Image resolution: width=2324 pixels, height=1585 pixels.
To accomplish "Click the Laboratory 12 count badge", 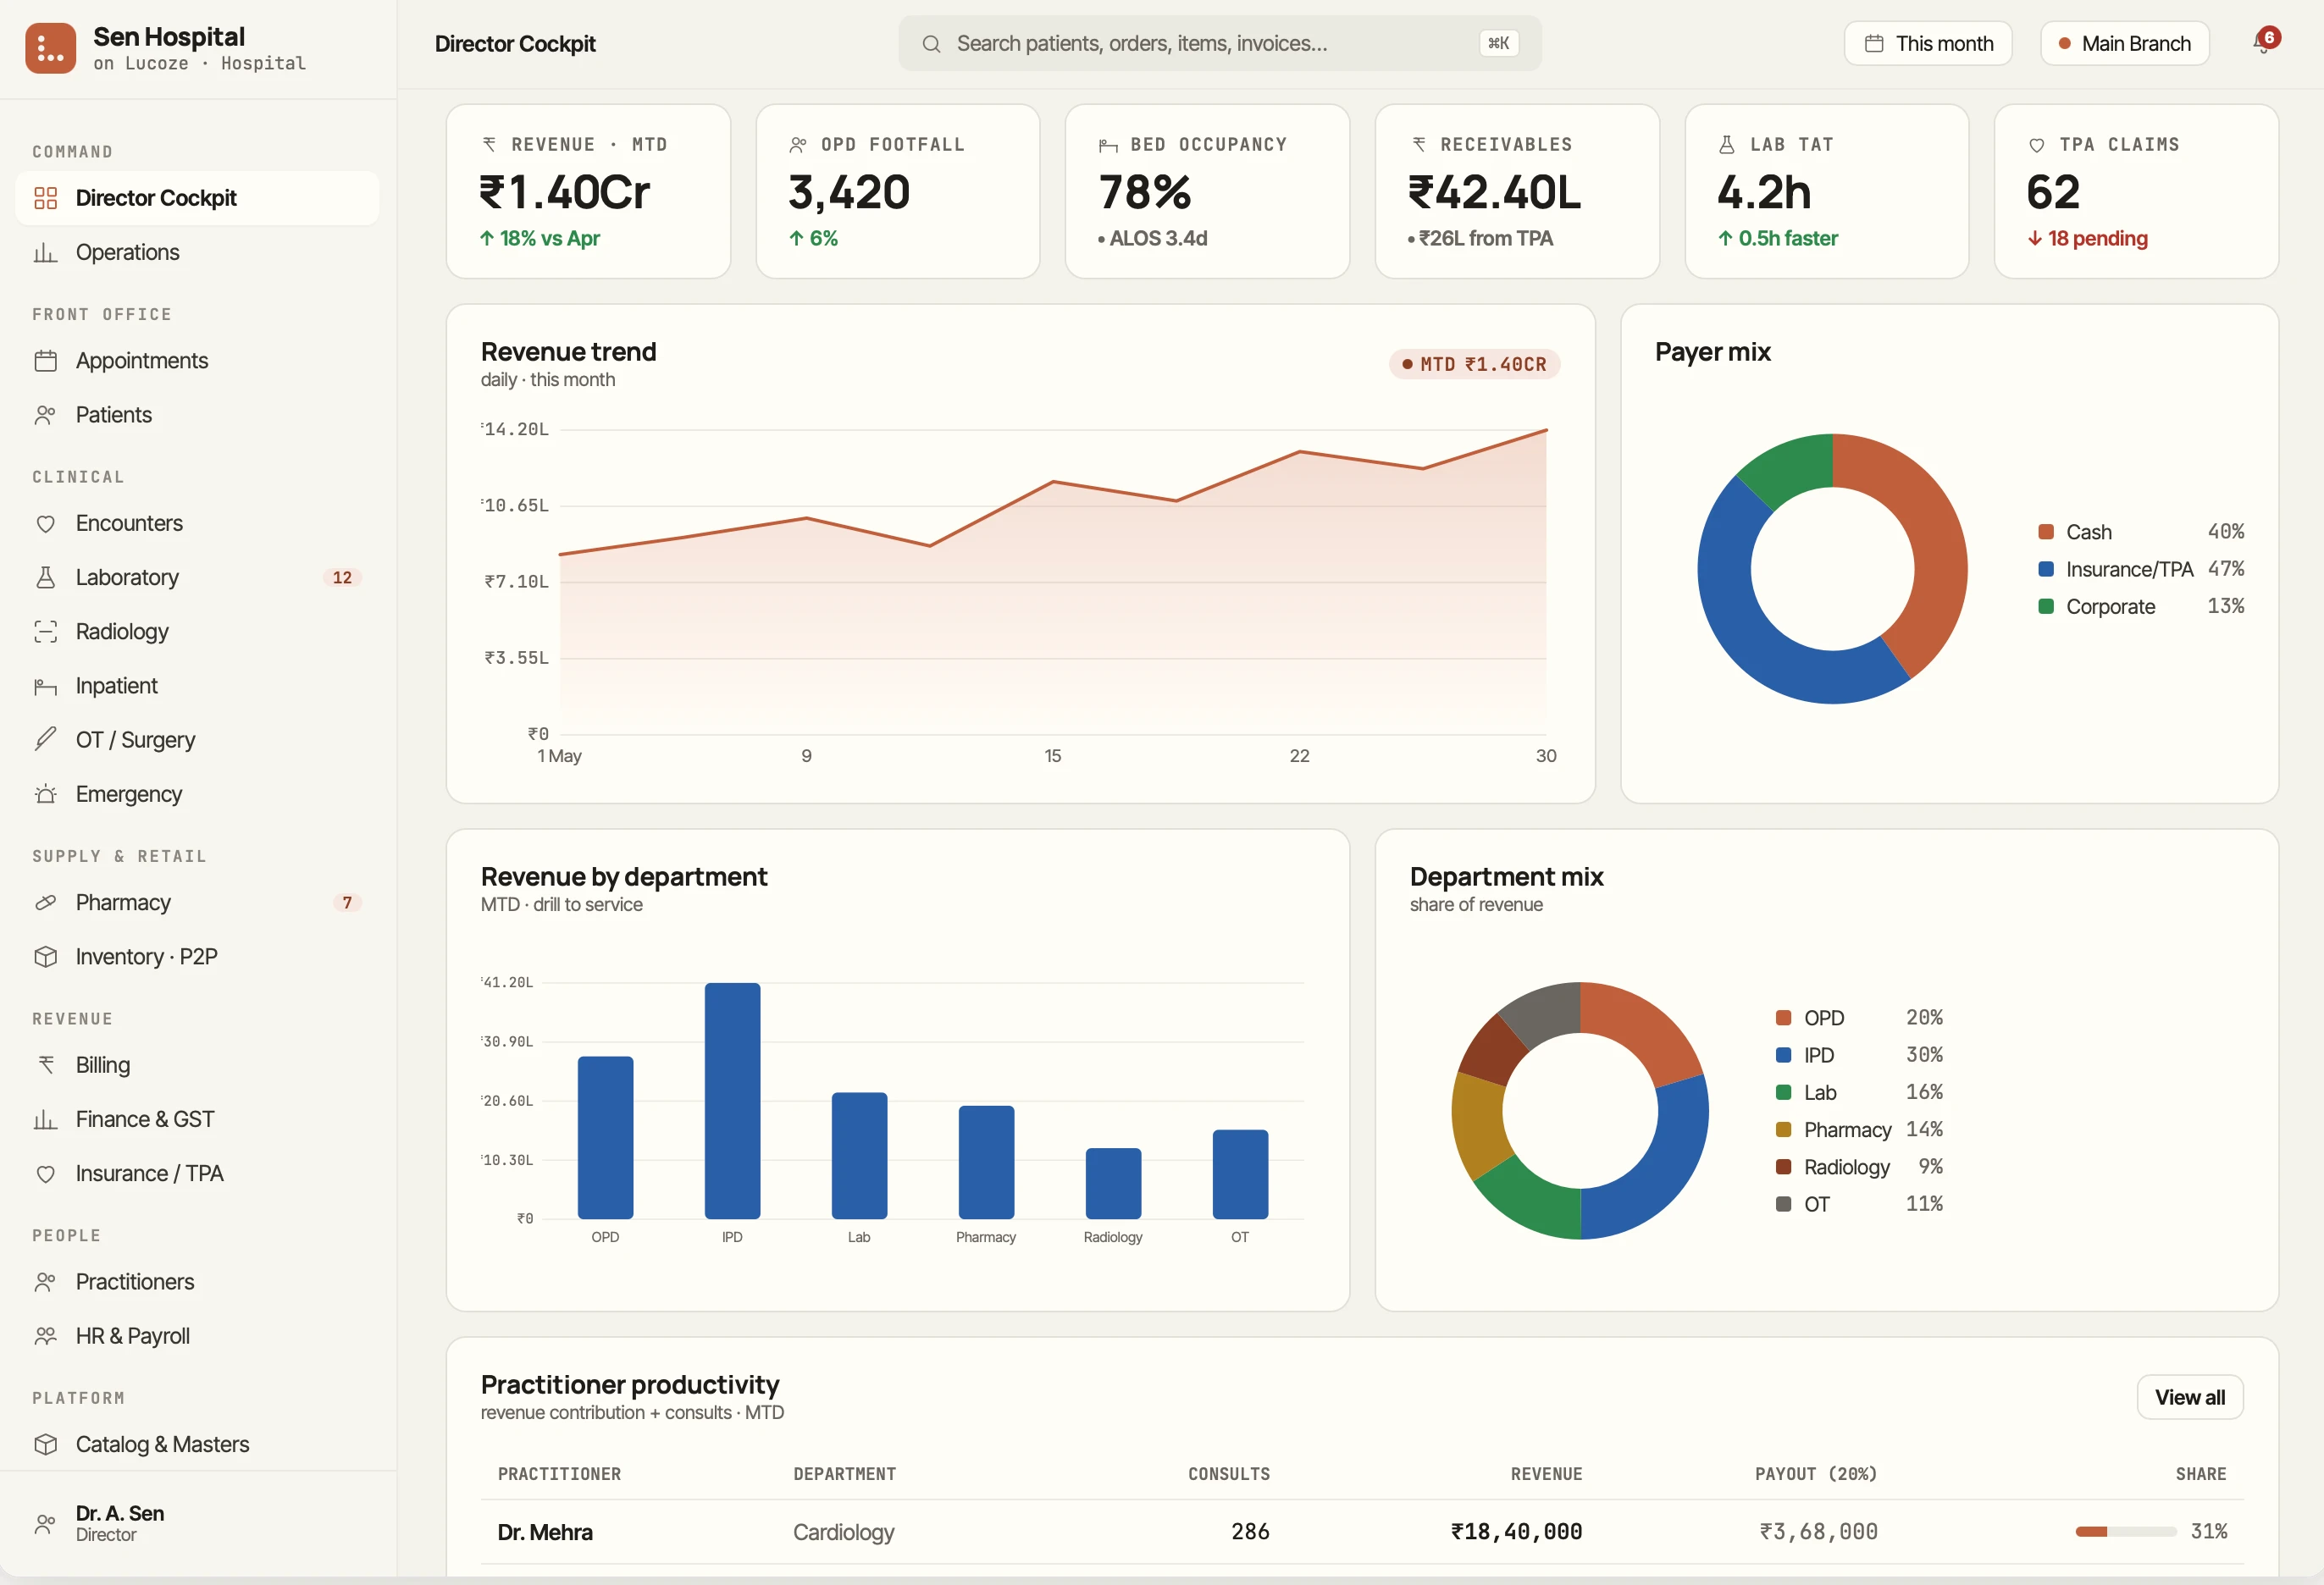I will [342, 577].
